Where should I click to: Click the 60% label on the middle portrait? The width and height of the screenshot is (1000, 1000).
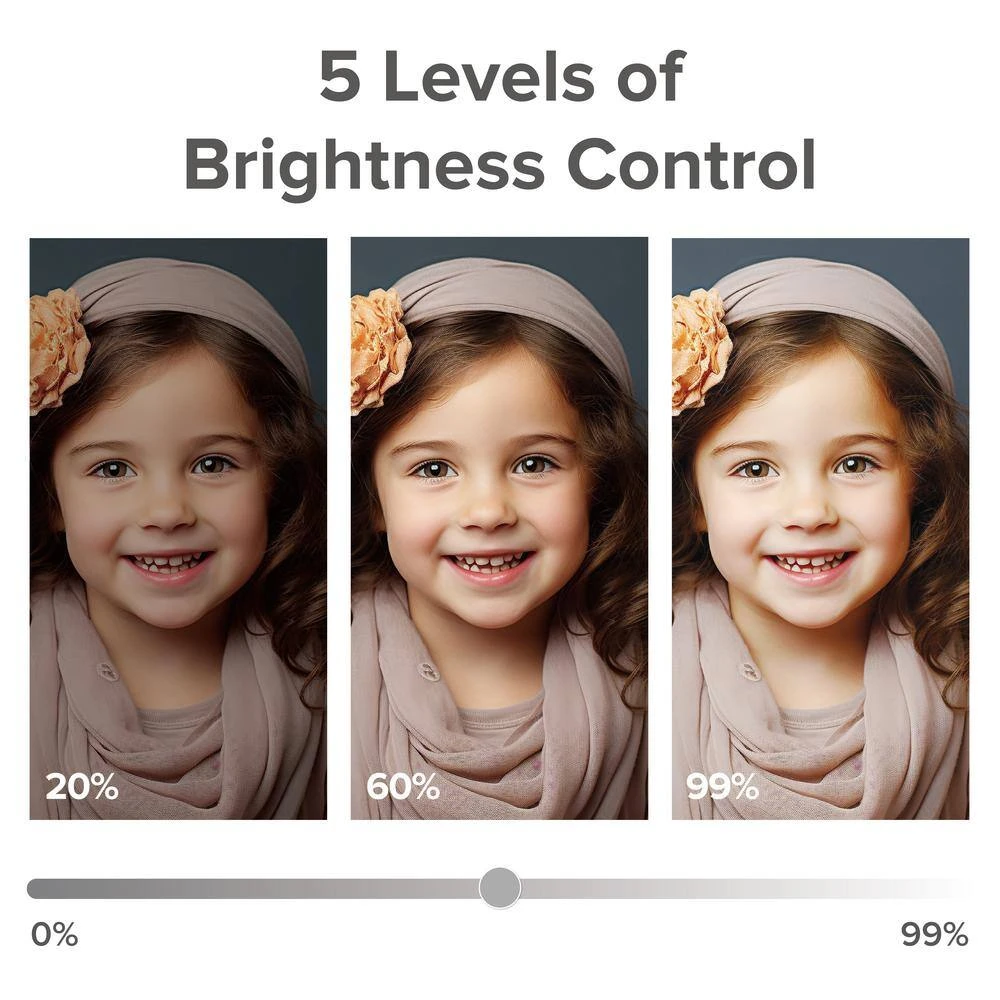click(403, 787)
